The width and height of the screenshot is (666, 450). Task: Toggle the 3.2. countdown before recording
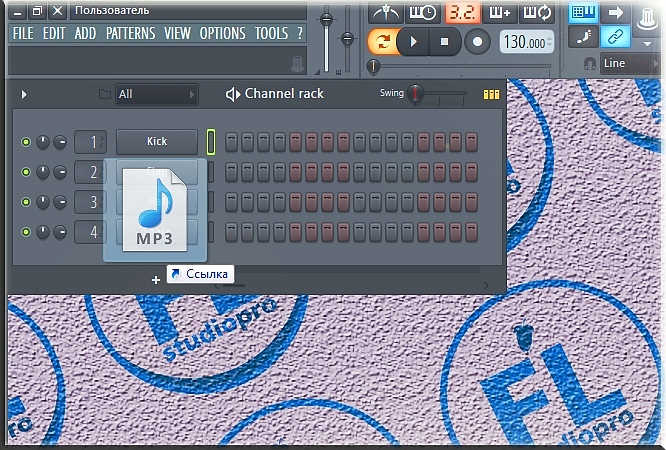pos(459,13)
